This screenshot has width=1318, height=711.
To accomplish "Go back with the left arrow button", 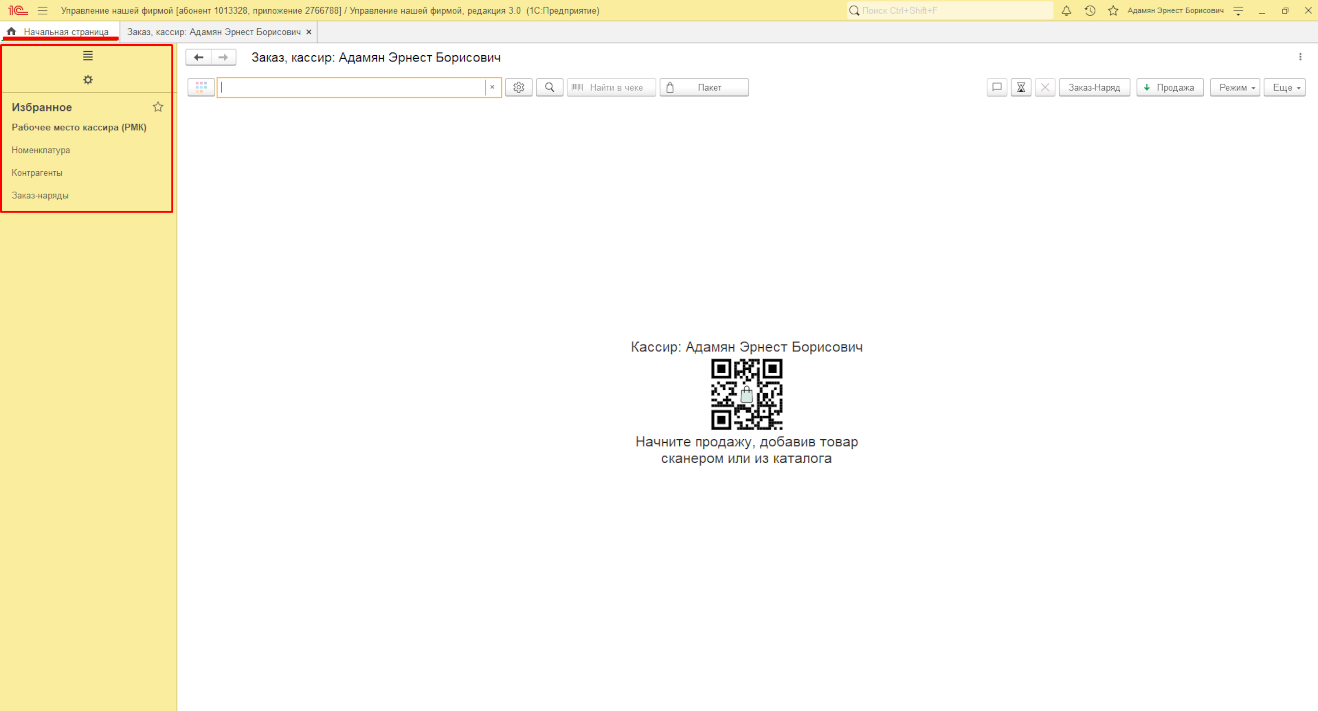I will (199, 58).
